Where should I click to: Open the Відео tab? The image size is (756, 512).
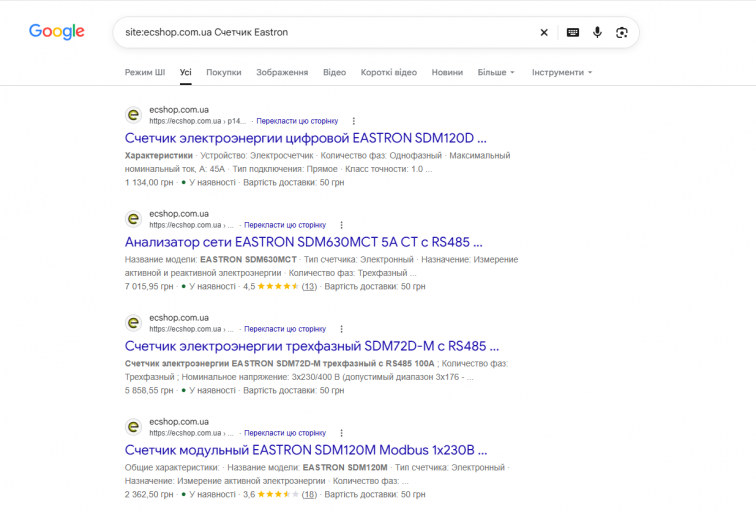pos(334,72)
